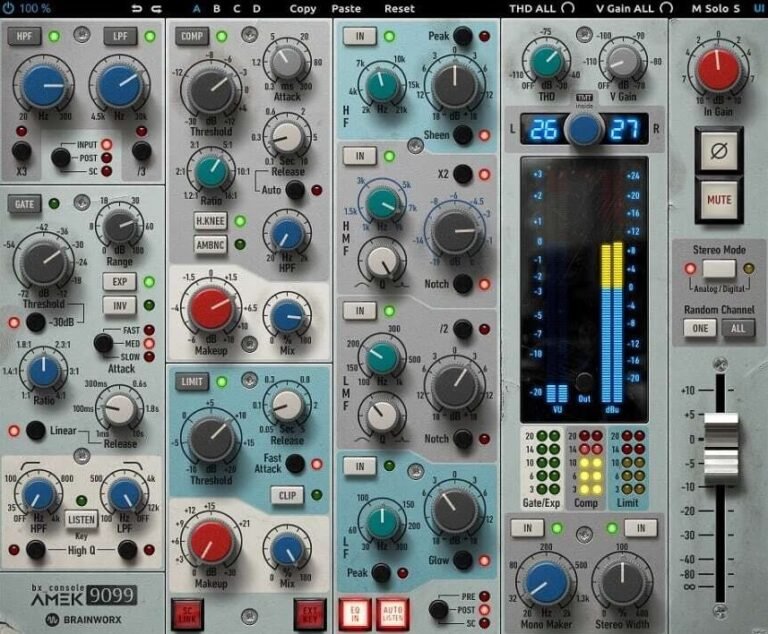
Task: Toggle the phase invert Ø button
Action: [719, 151]
